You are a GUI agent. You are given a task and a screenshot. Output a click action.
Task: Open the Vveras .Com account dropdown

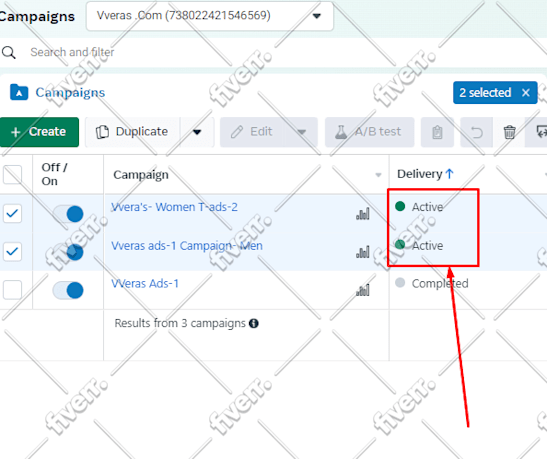pos(210,16)
